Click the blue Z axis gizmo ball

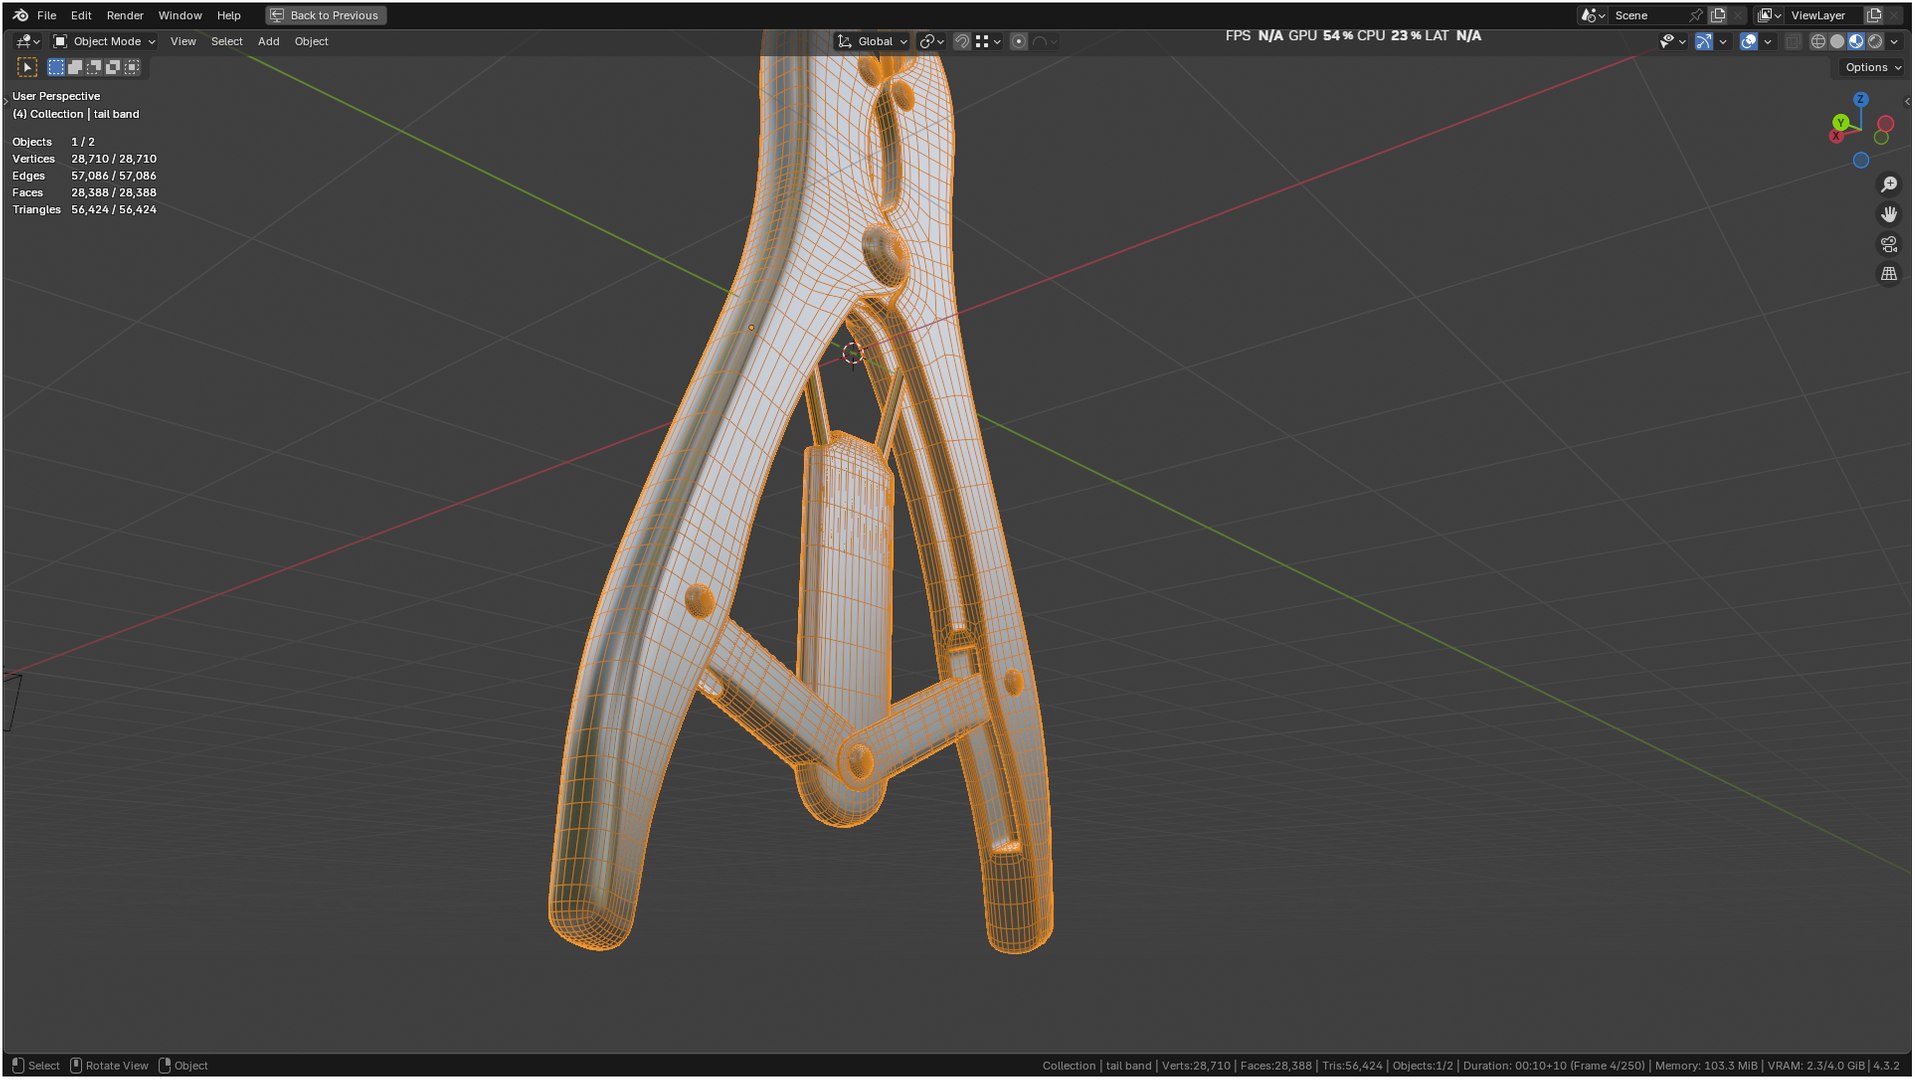1860,100
